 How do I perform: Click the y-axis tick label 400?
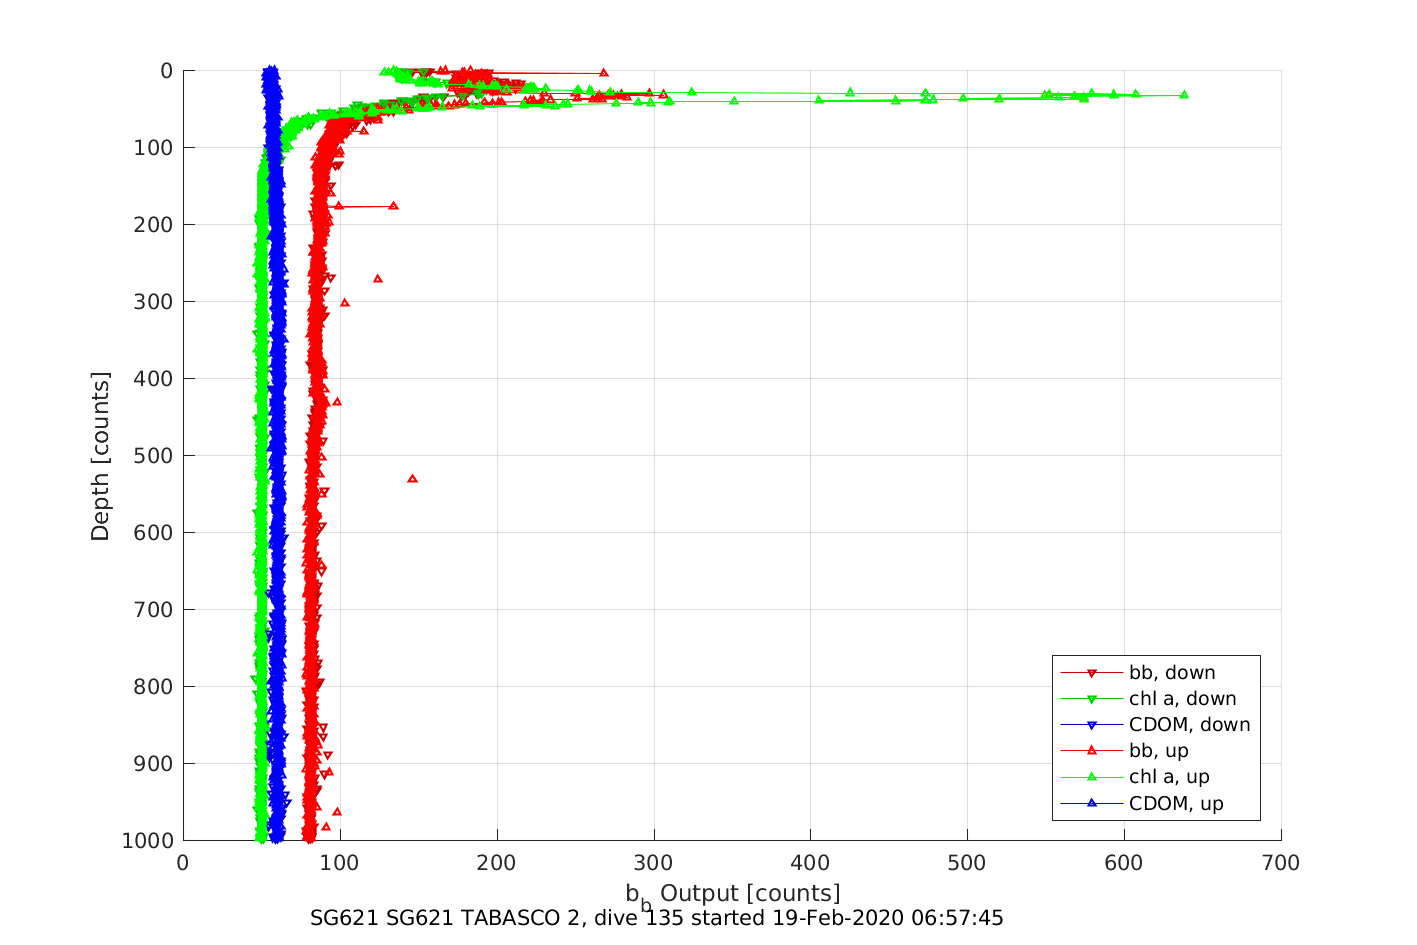point(154,379)
